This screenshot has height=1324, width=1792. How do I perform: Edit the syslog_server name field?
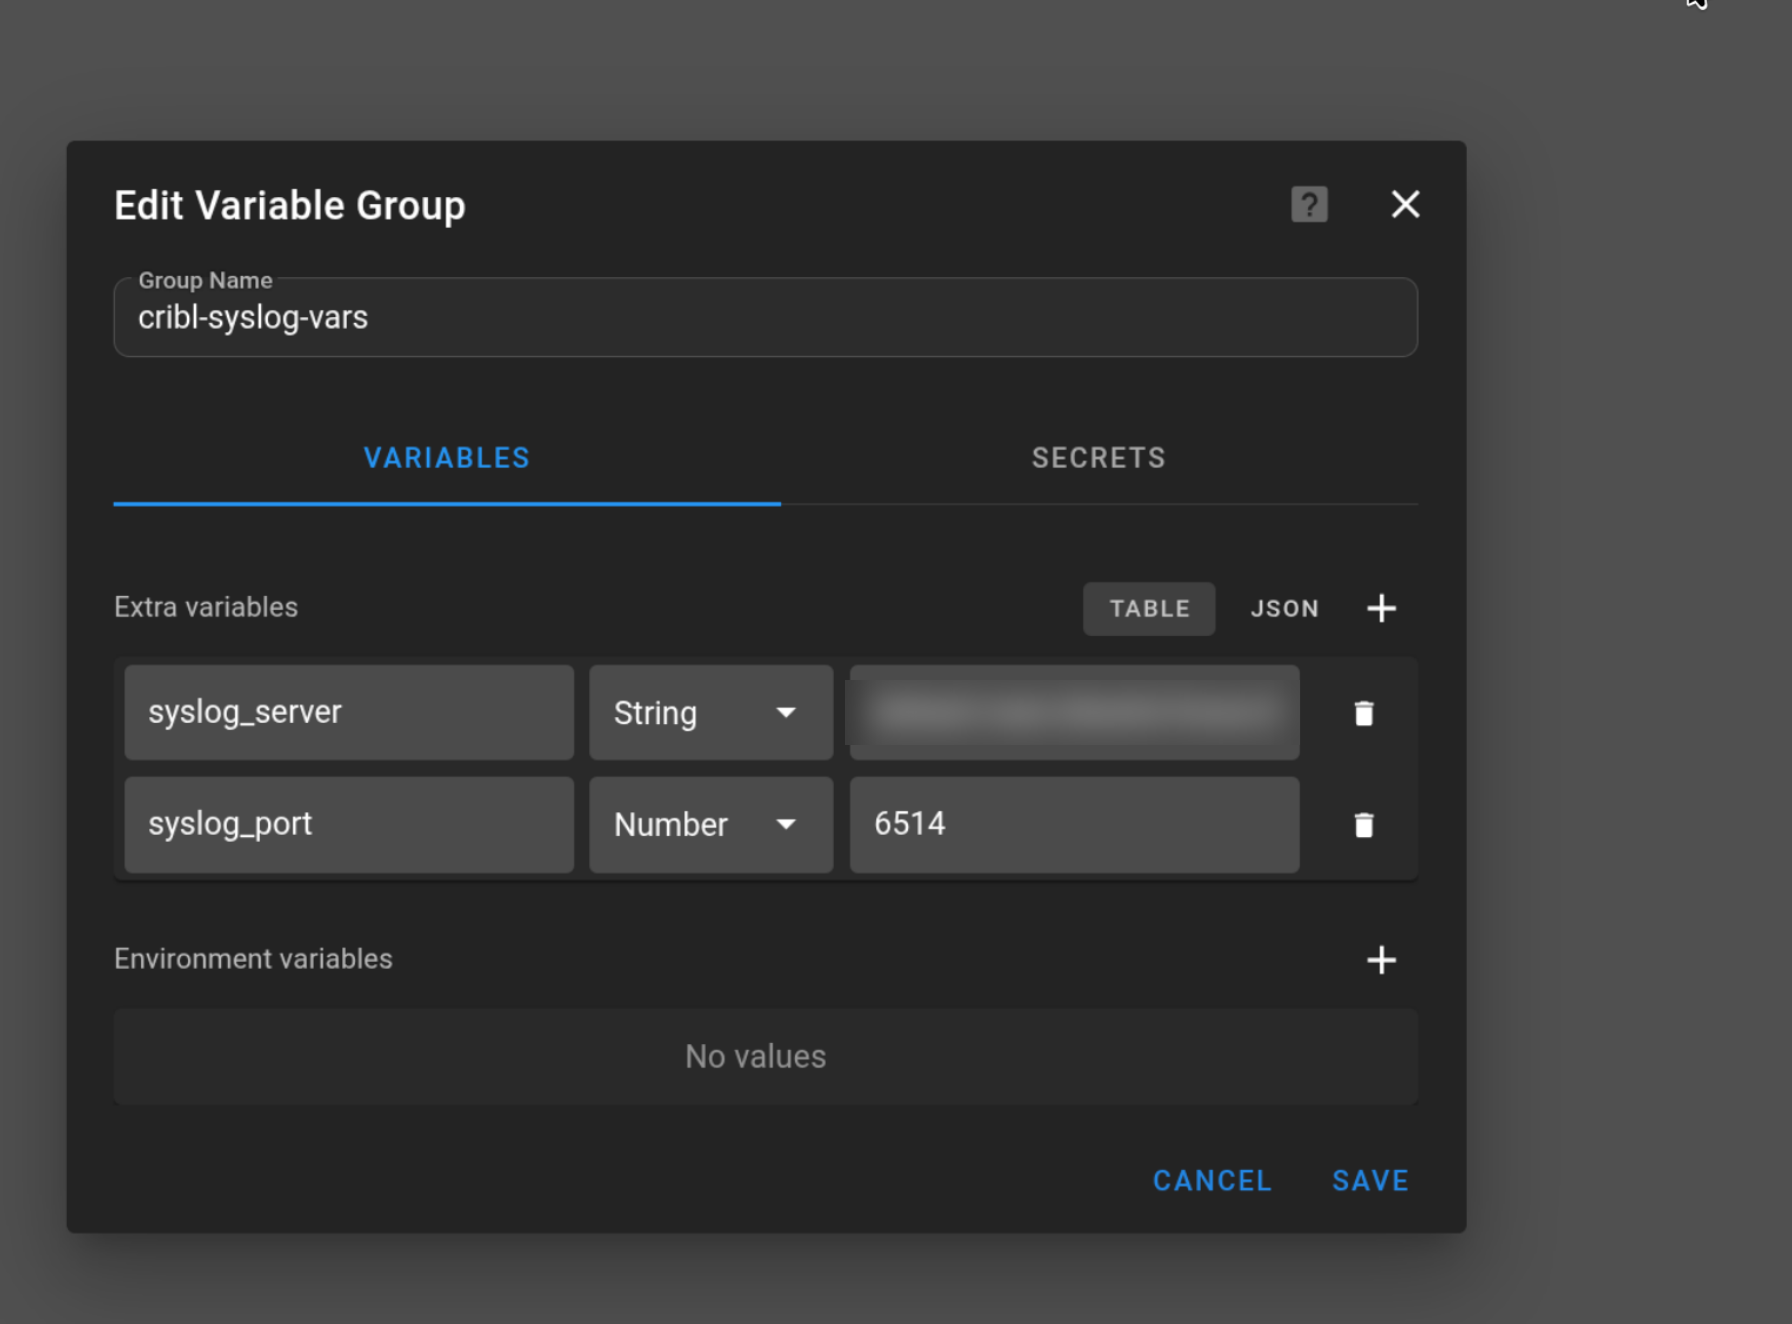tap(349, 713)
